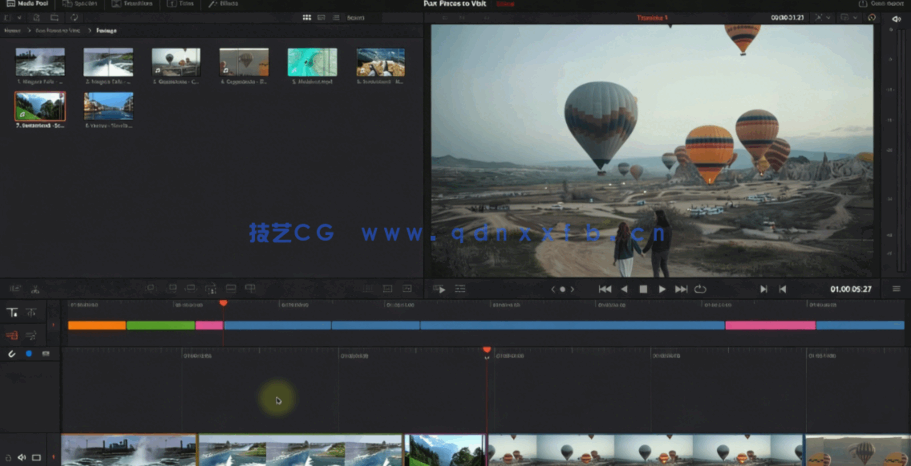Stop playback
Viewport: 911px width, 466px height.
(x=643, y=289)
